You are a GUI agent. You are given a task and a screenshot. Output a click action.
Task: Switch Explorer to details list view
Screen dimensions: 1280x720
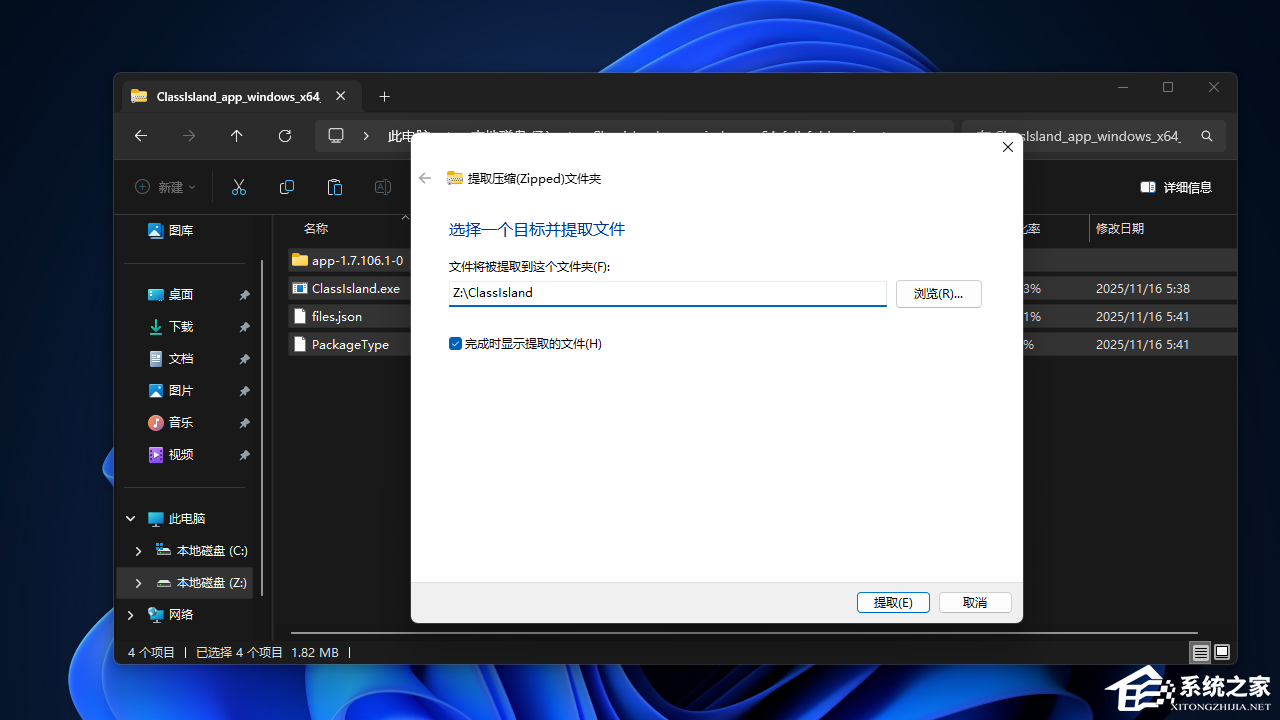click(x=1200, y=653)
